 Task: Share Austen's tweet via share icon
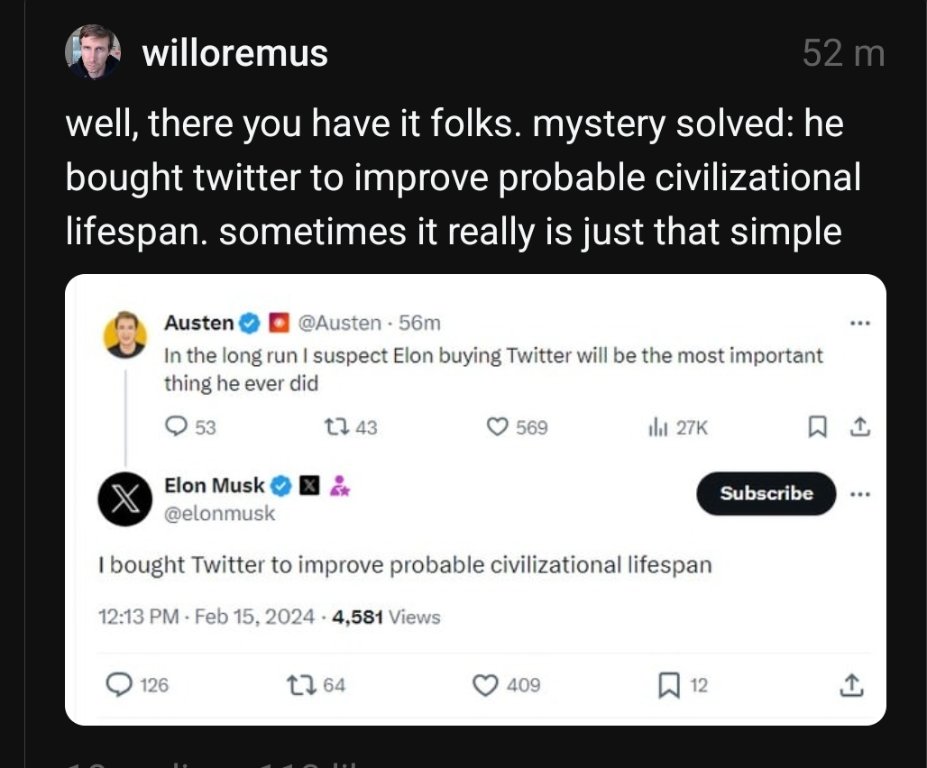pyautogui.click(x=856, y=427)
